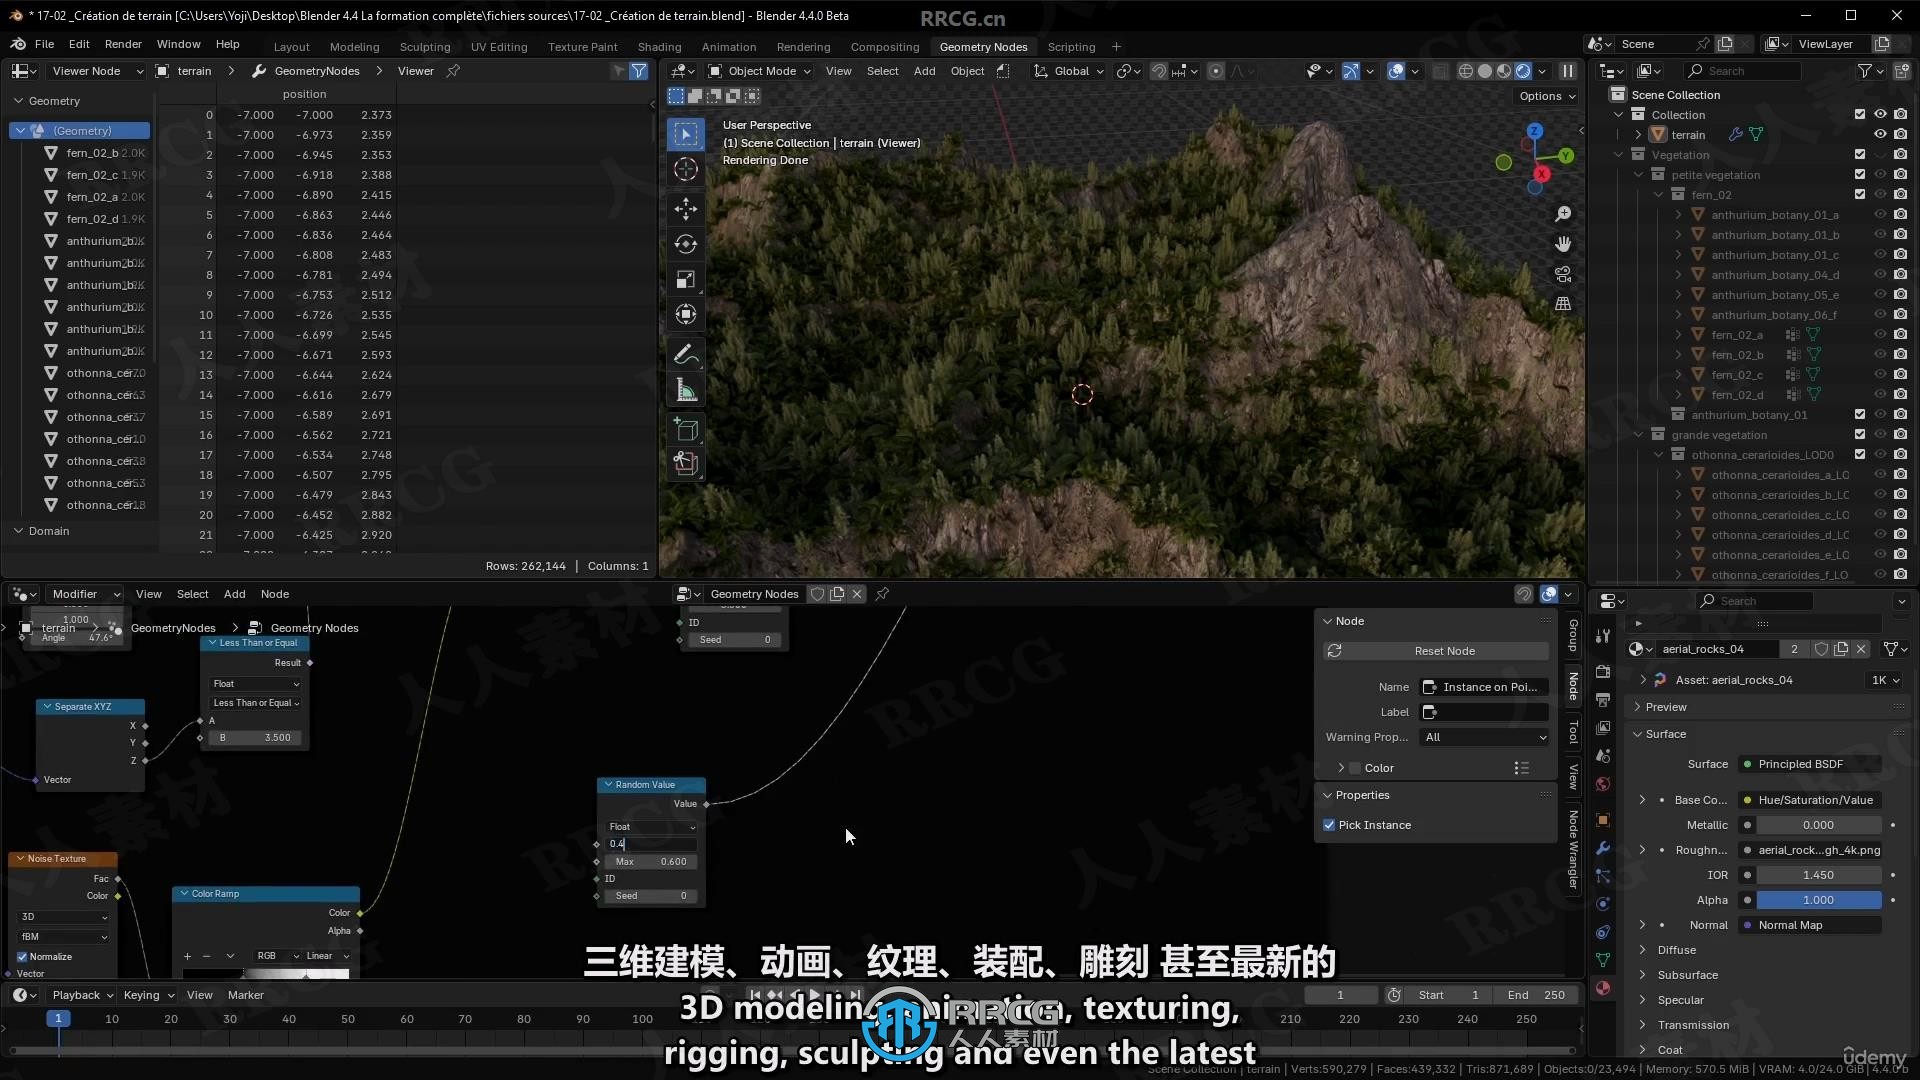Open the outliner filter funnel icon

point(1865,71)
